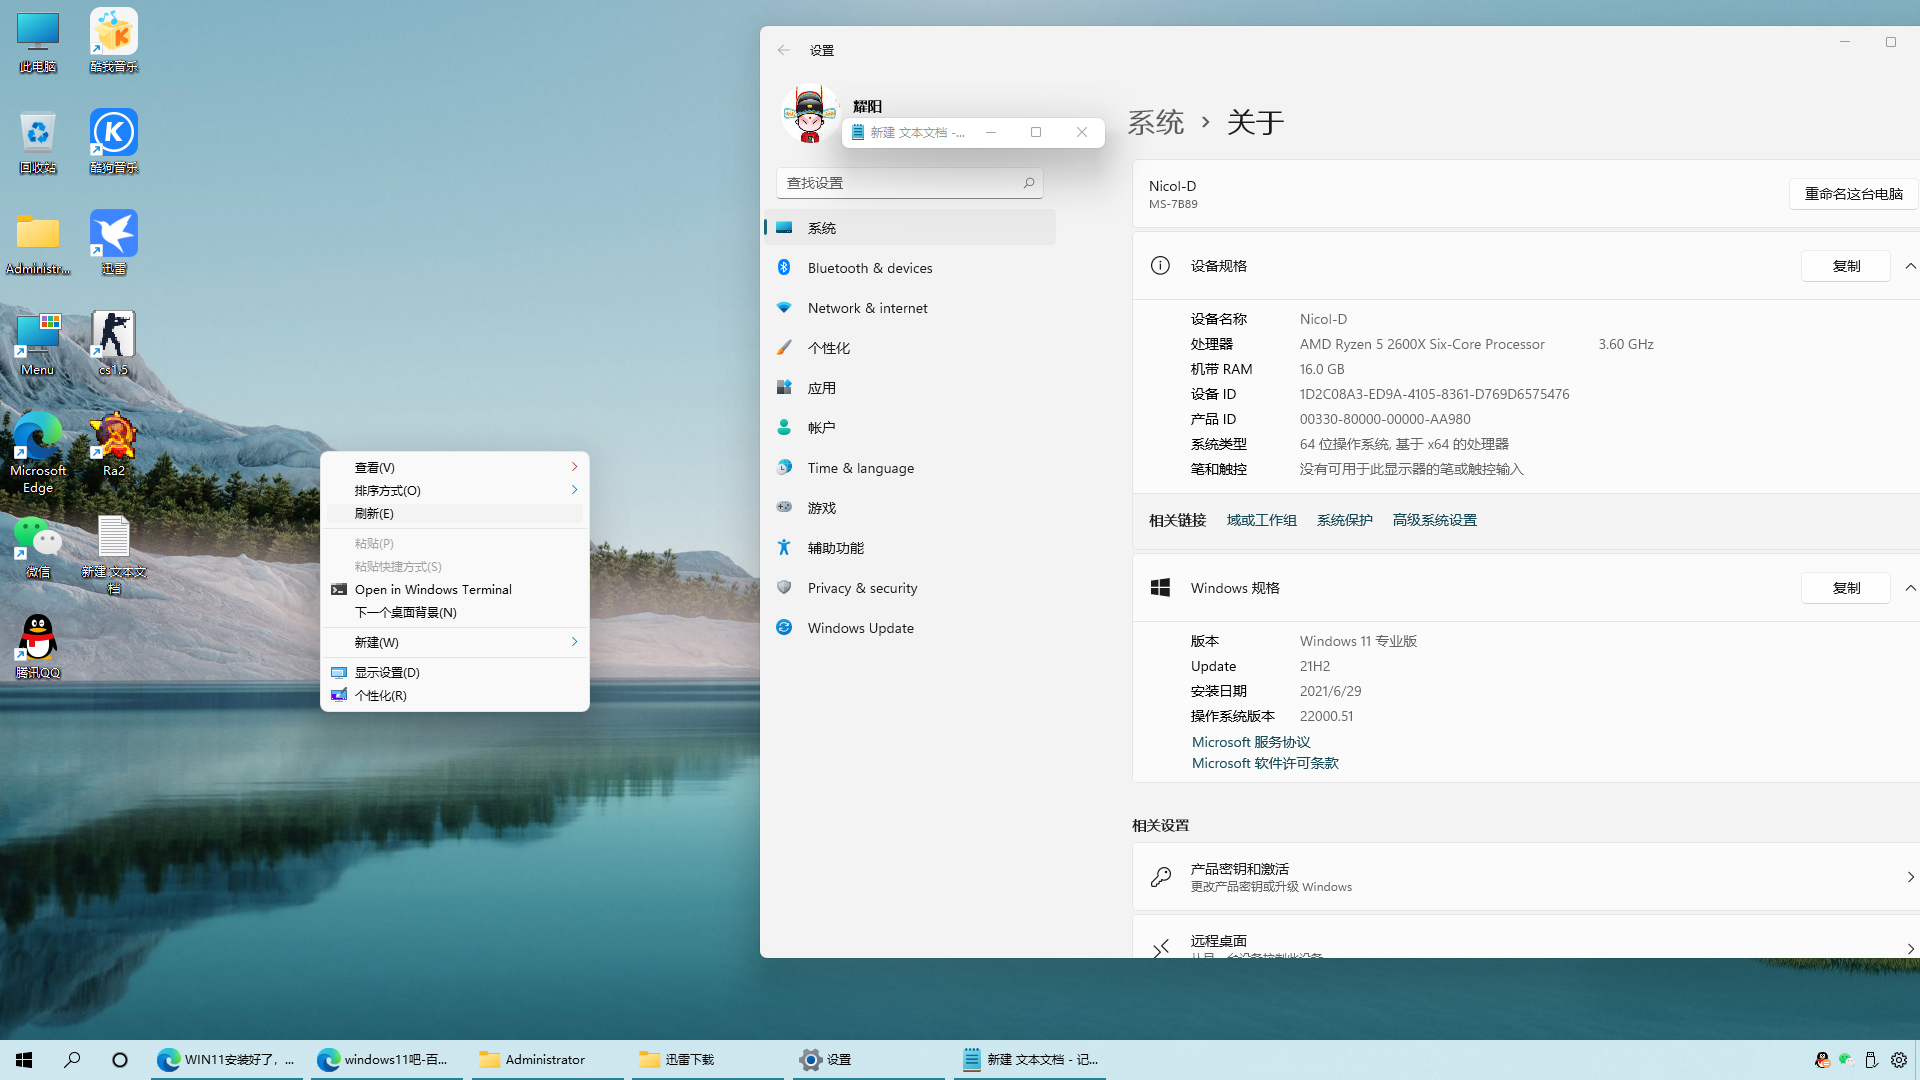Click 复制 button for Windows 规格

(1846, 588)
